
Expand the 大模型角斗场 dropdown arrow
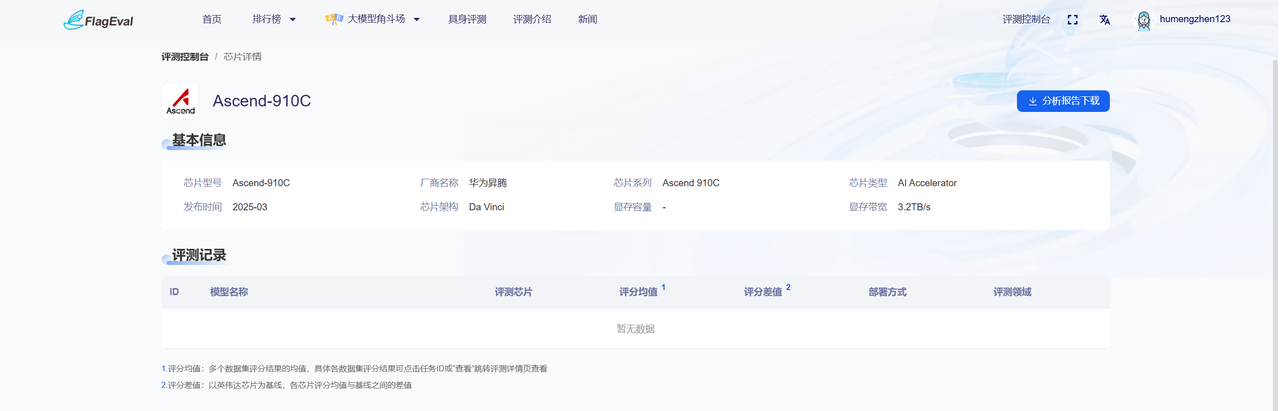tap(416, 20)
